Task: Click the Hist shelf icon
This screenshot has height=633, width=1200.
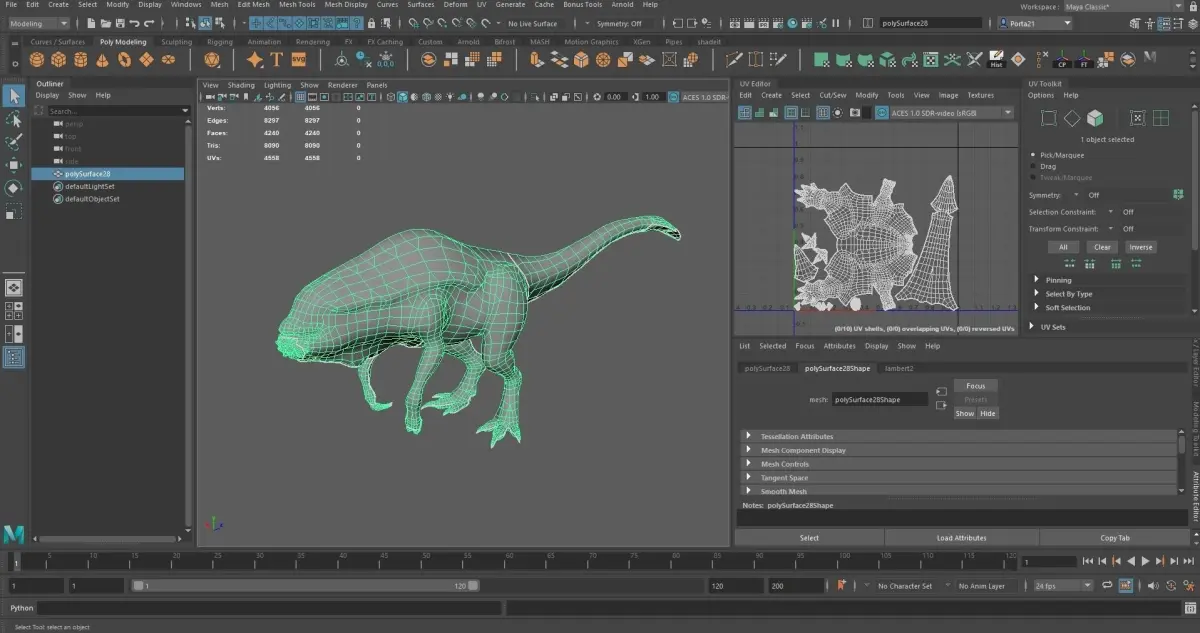Action: [996, 60]
